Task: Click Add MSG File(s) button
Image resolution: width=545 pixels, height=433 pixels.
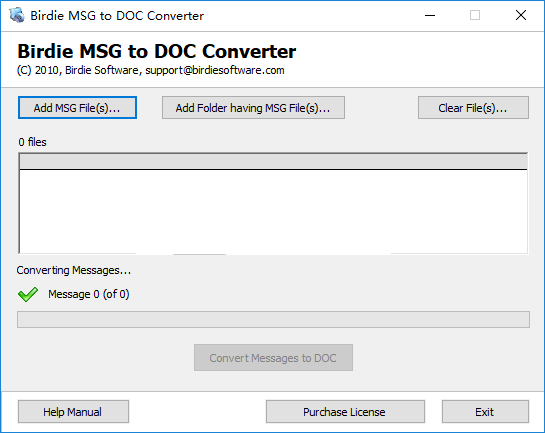Action: tap(77, 108)
